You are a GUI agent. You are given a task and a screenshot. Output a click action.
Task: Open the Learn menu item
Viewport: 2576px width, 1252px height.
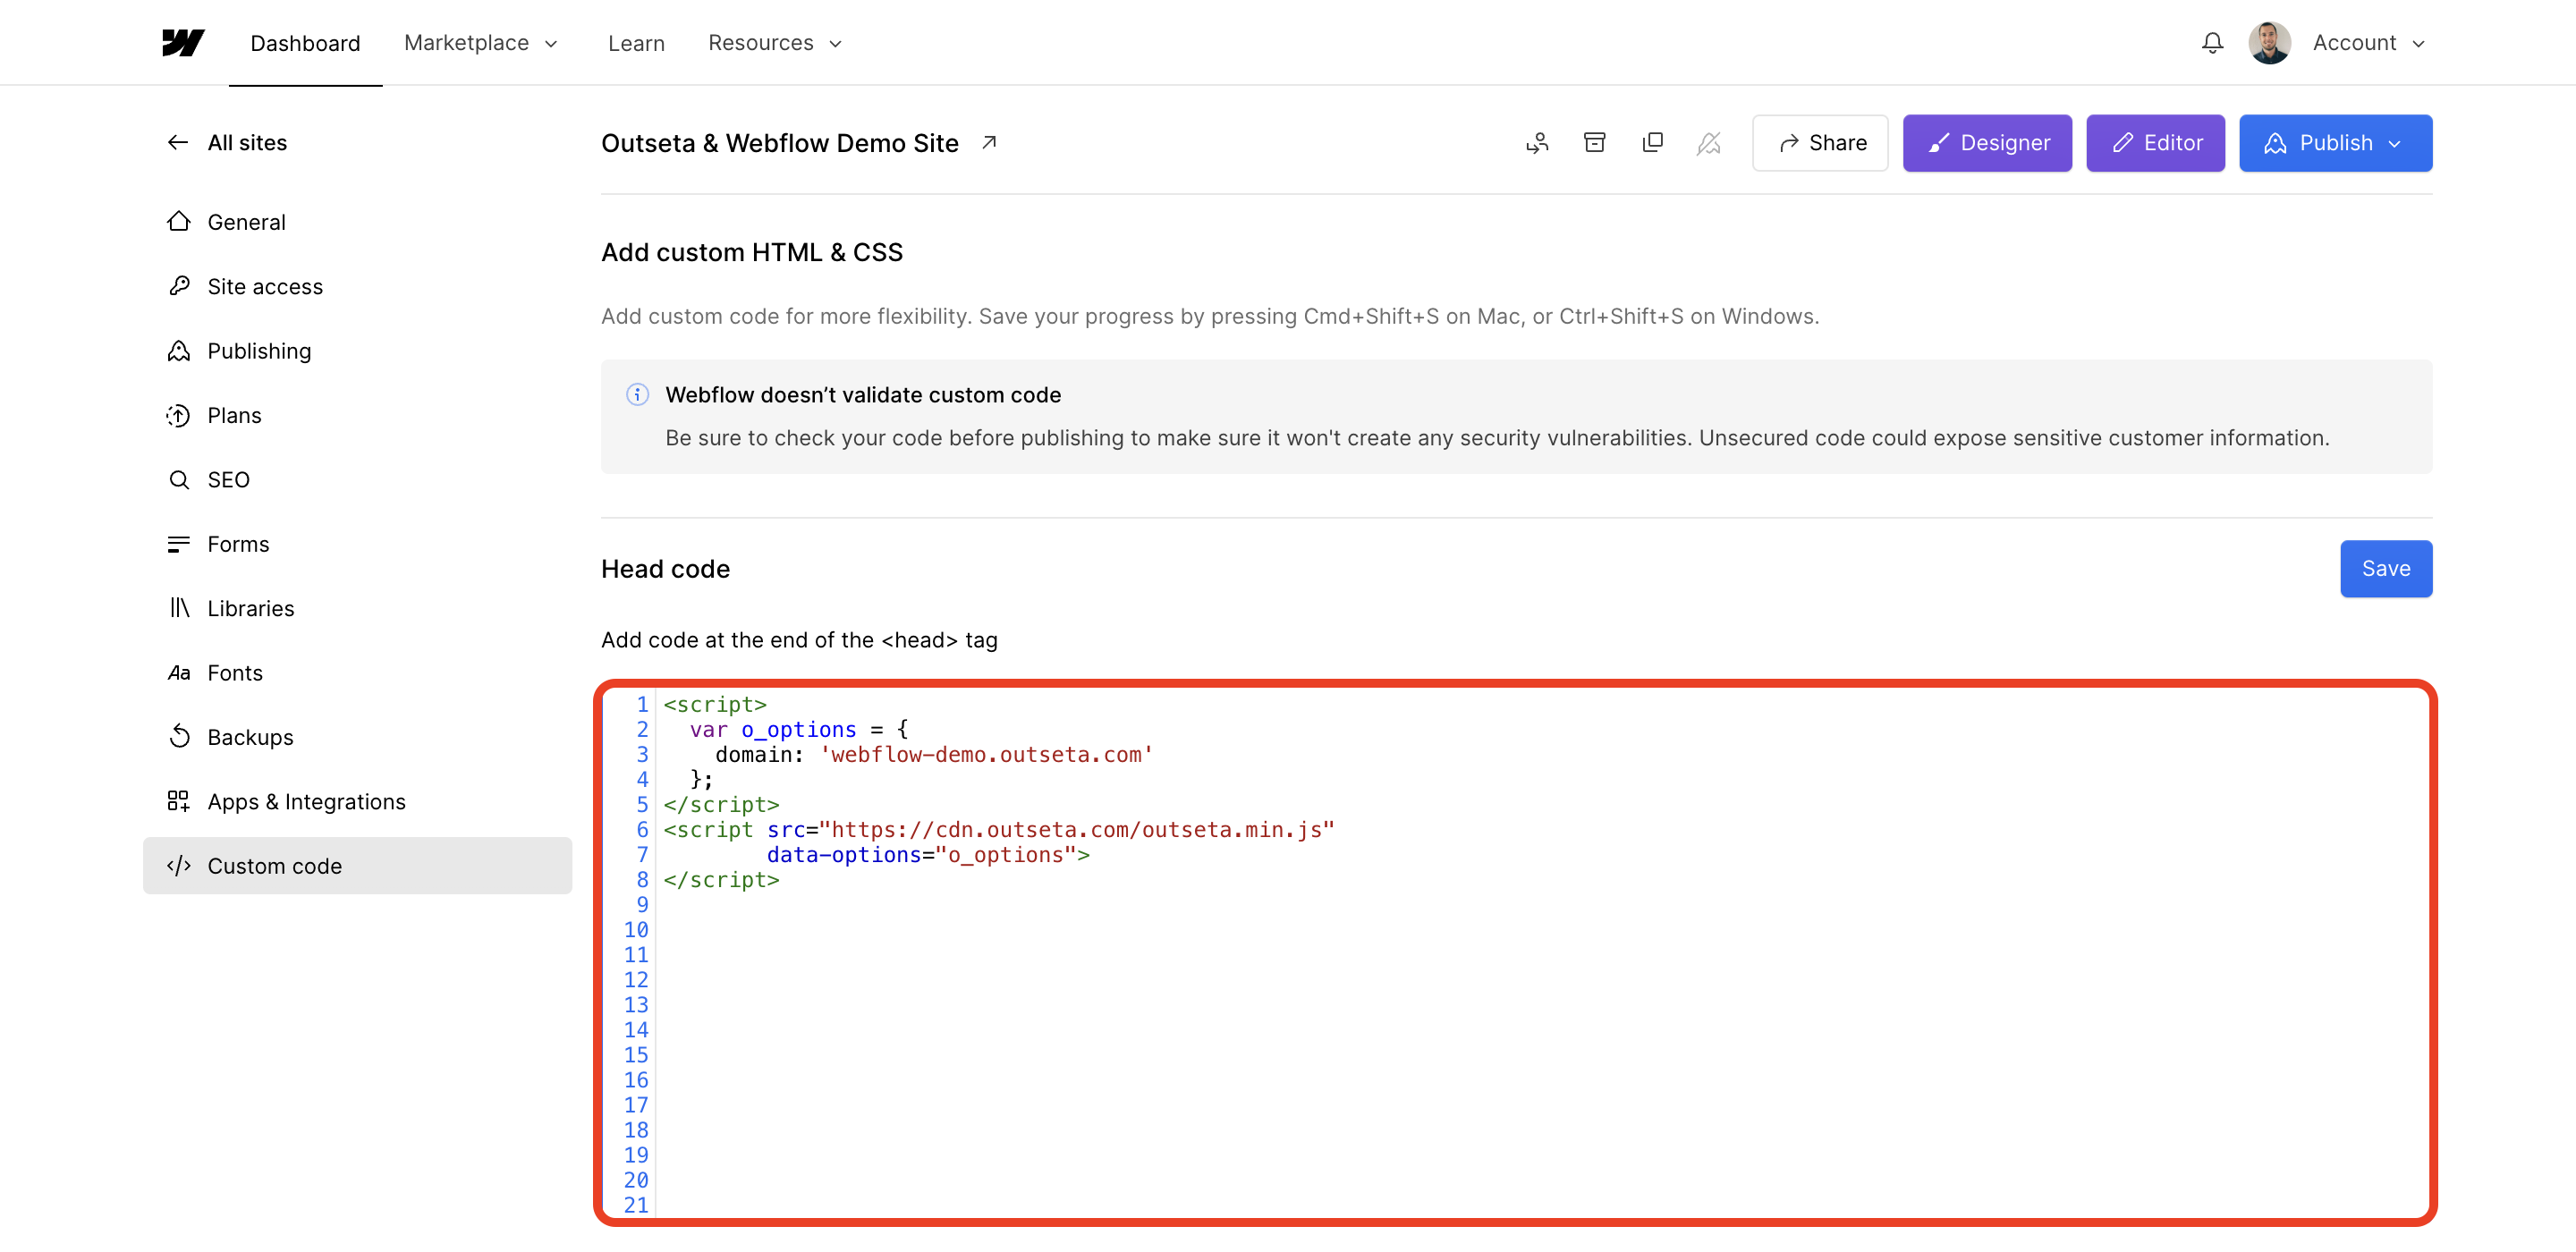coord(636,43)
